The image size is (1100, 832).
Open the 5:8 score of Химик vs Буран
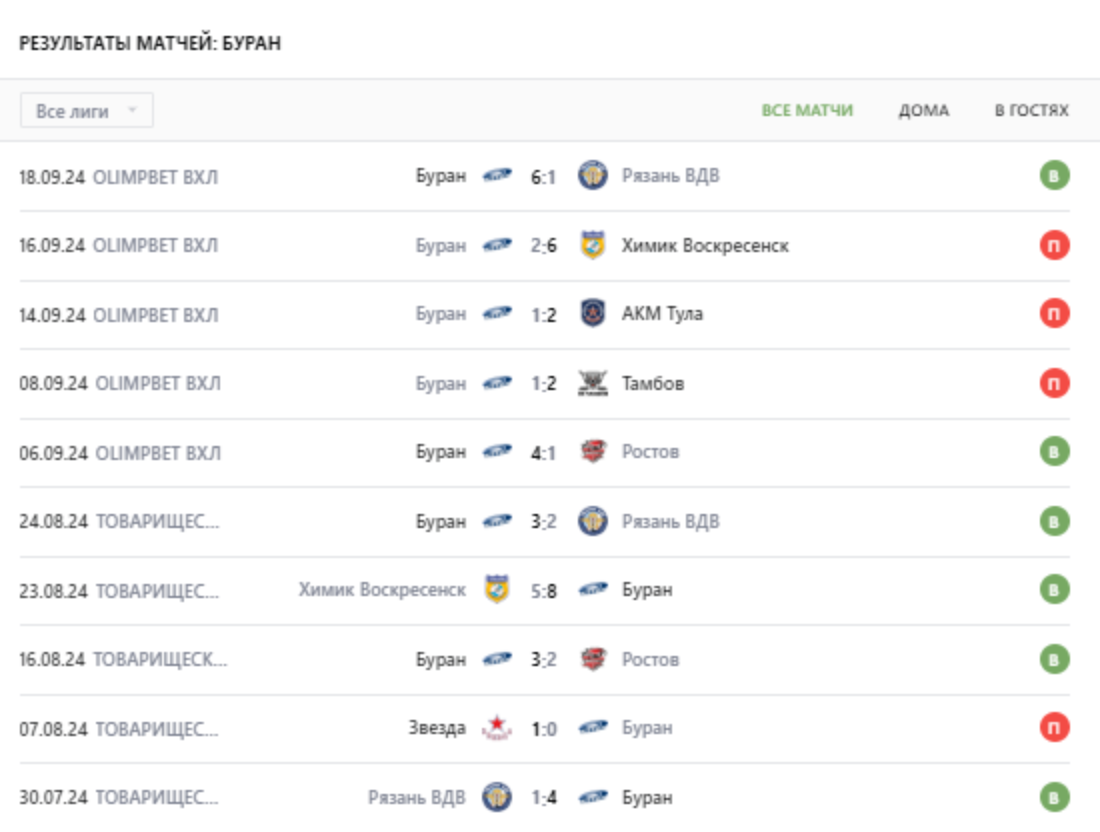click(544, 591)
